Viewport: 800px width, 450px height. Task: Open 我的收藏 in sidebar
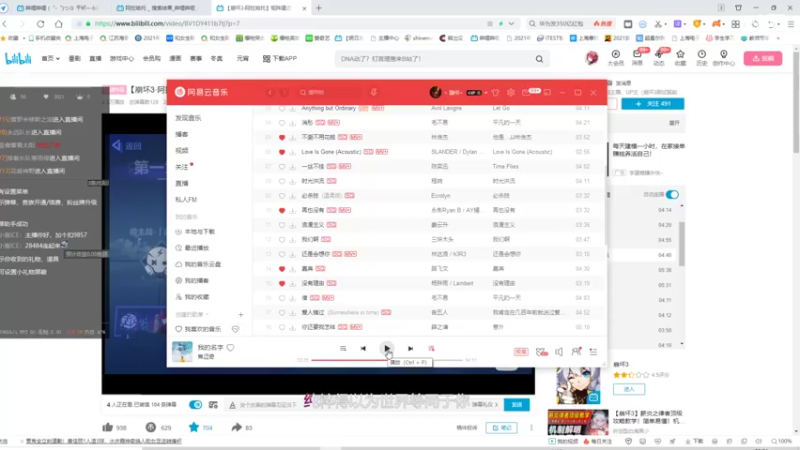click(192, 297)
